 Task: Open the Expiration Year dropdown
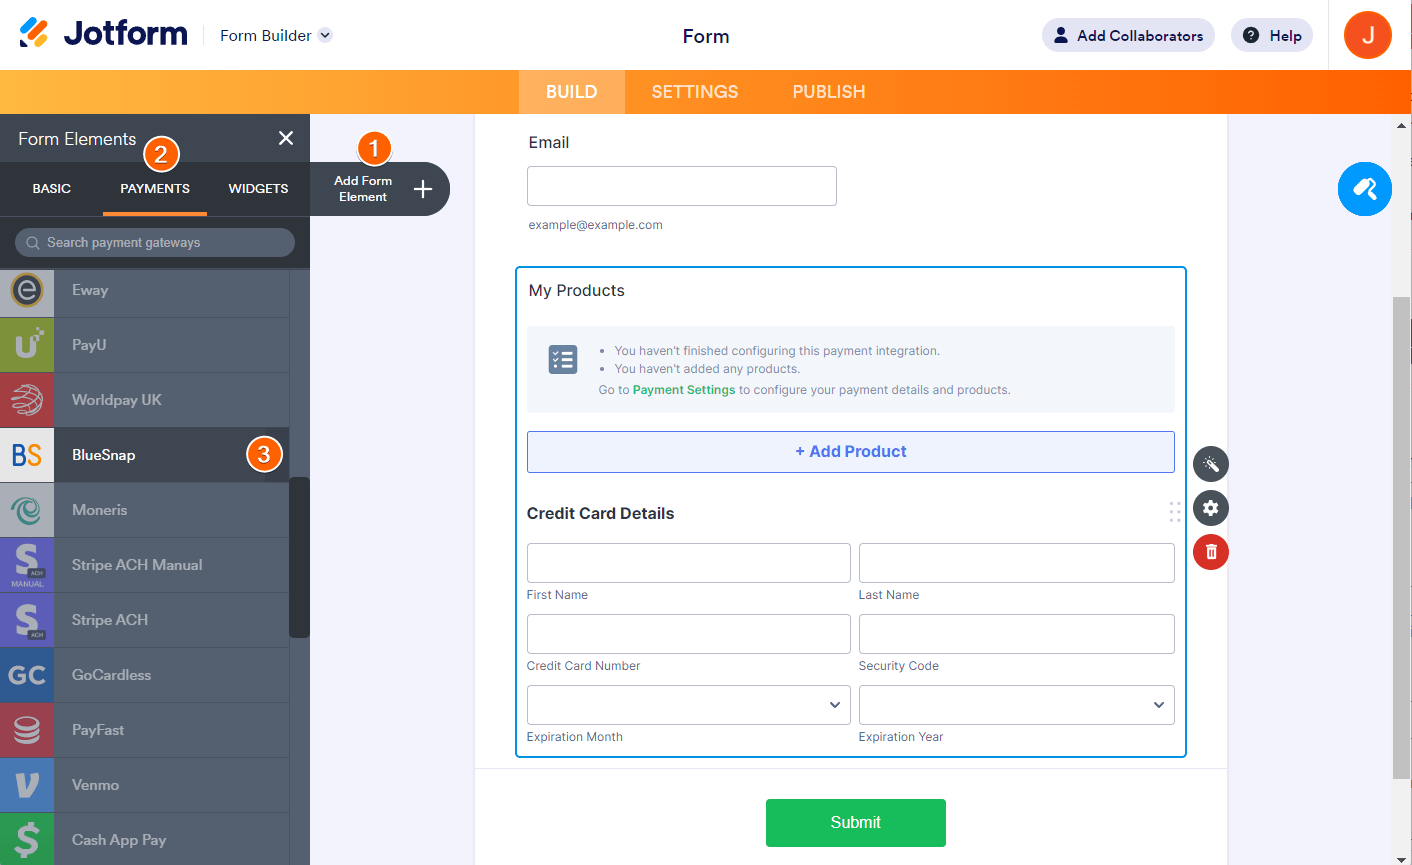1016,705
